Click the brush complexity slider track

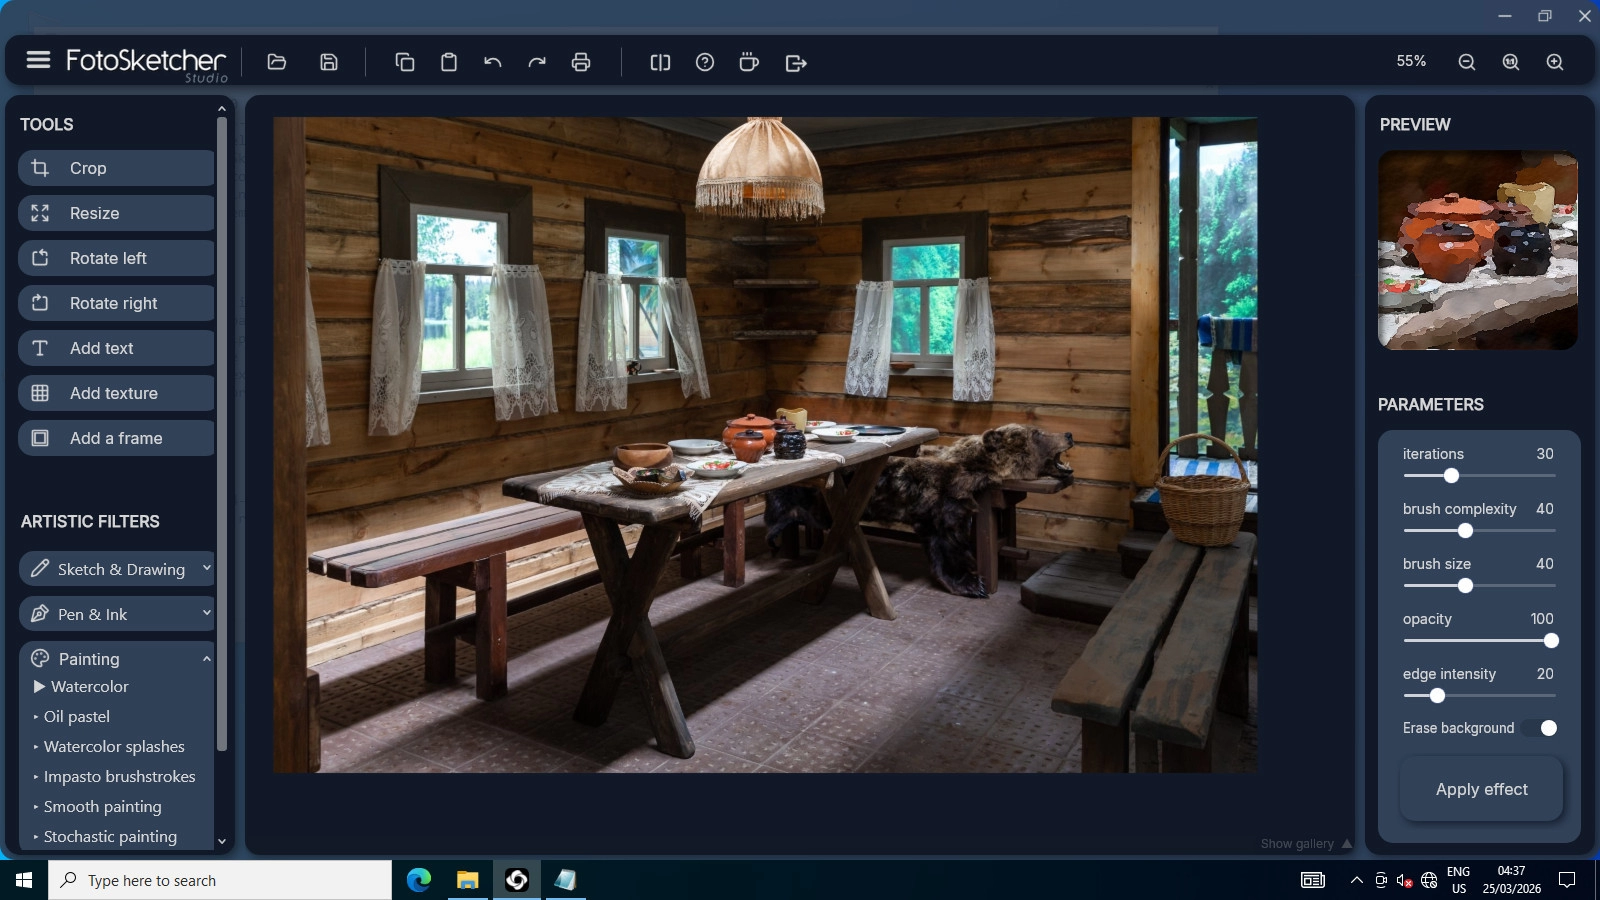[x=1479, y=531]
